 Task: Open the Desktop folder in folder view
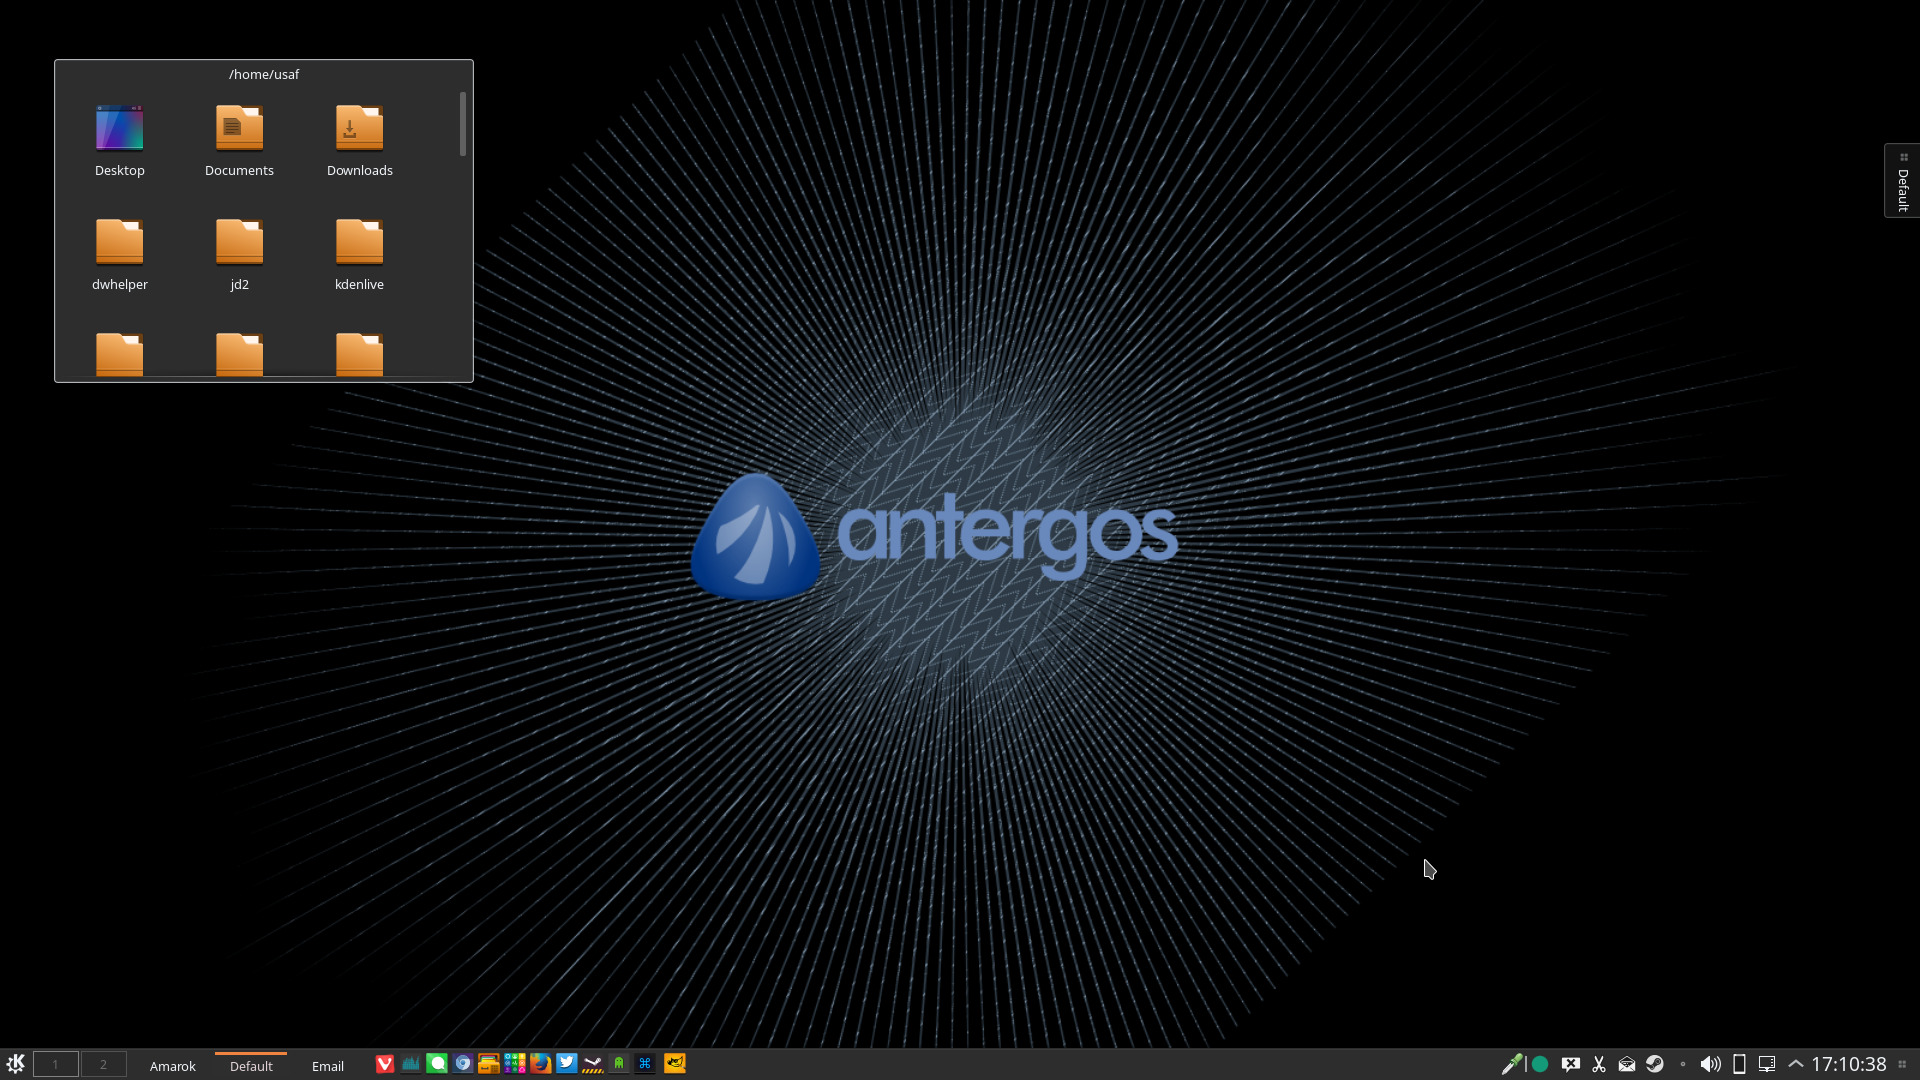(120, 141)
